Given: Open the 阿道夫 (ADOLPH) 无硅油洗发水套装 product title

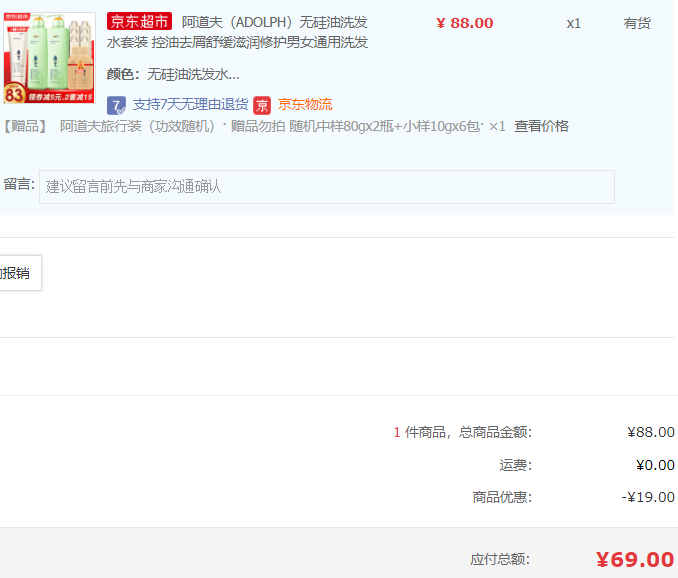Looking at the screenshot, I should tap(237, 32).
